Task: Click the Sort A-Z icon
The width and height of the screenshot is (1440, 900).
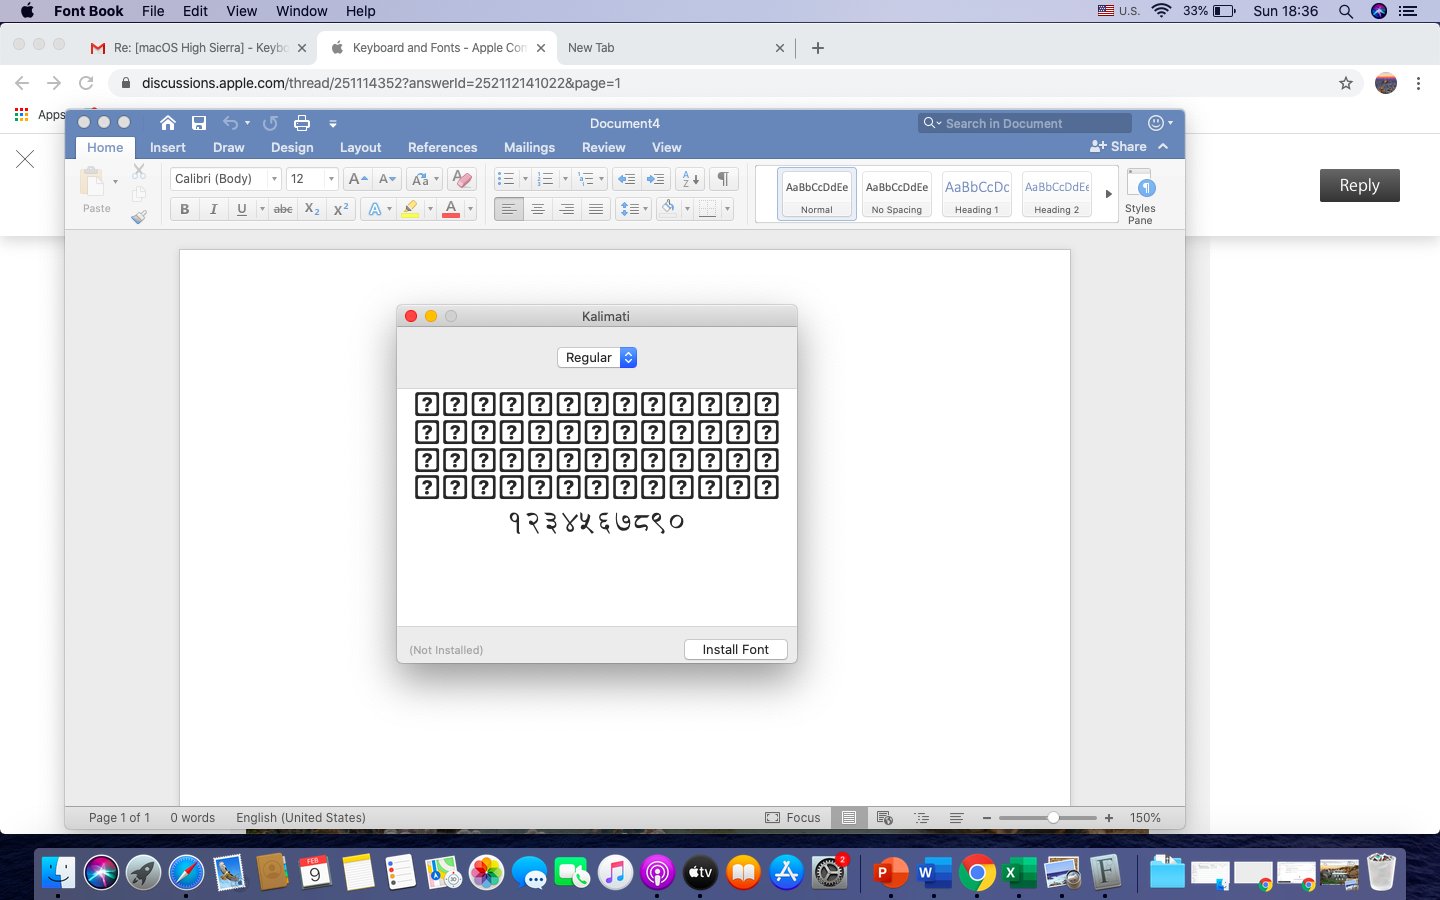Action: point(690,179)
